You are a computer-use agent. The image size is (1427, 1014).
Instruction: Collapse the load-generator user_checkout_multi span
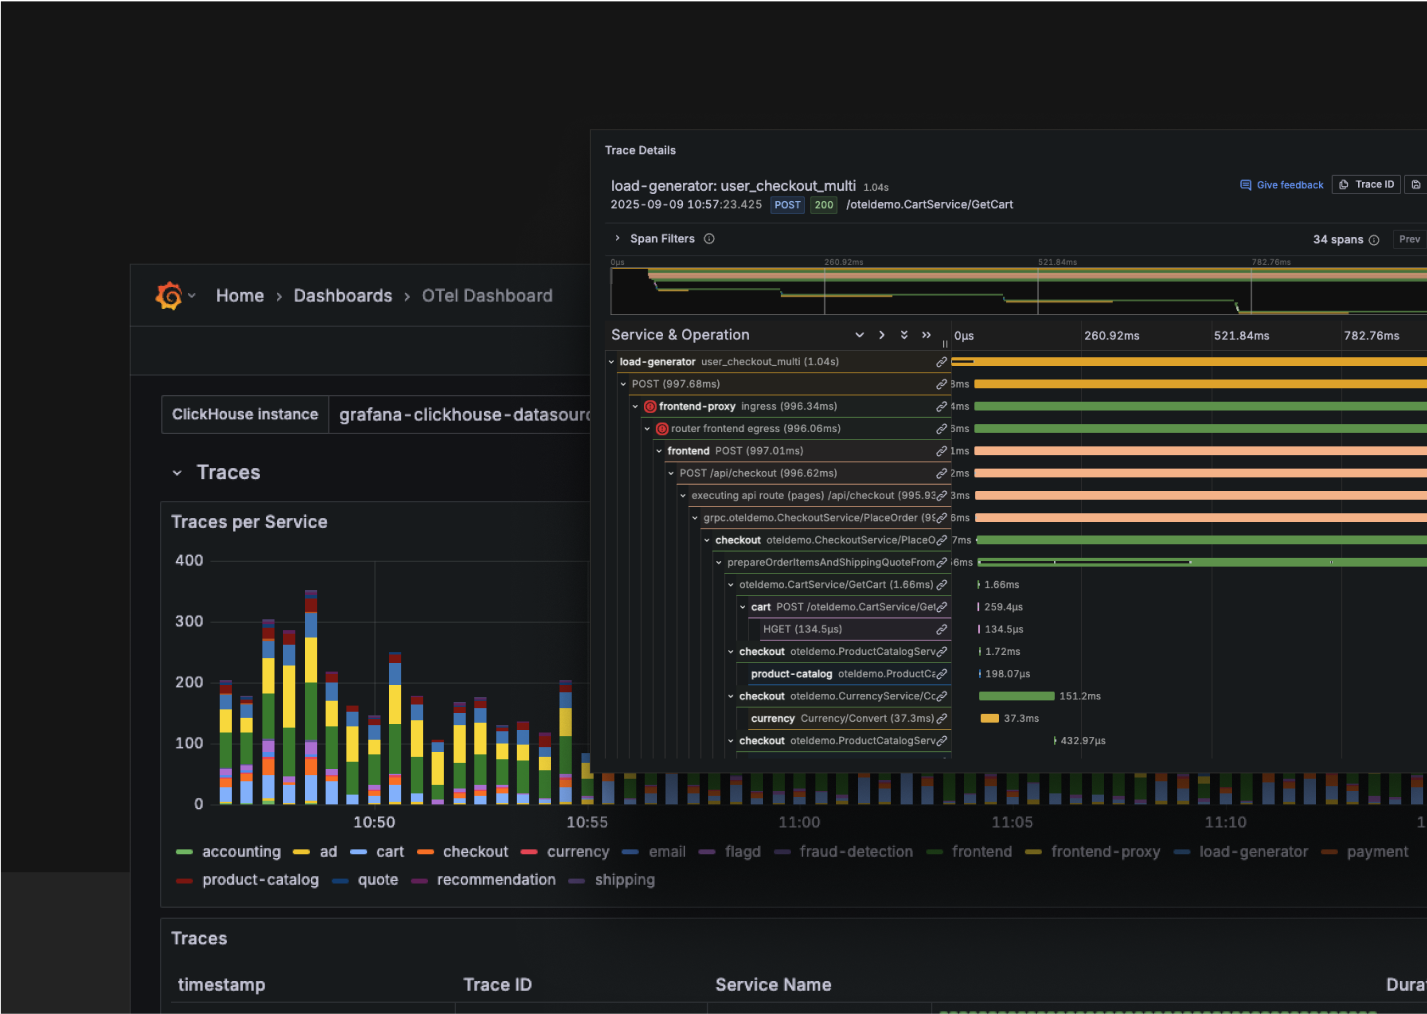pyautogui.click(x=611, y=361)
